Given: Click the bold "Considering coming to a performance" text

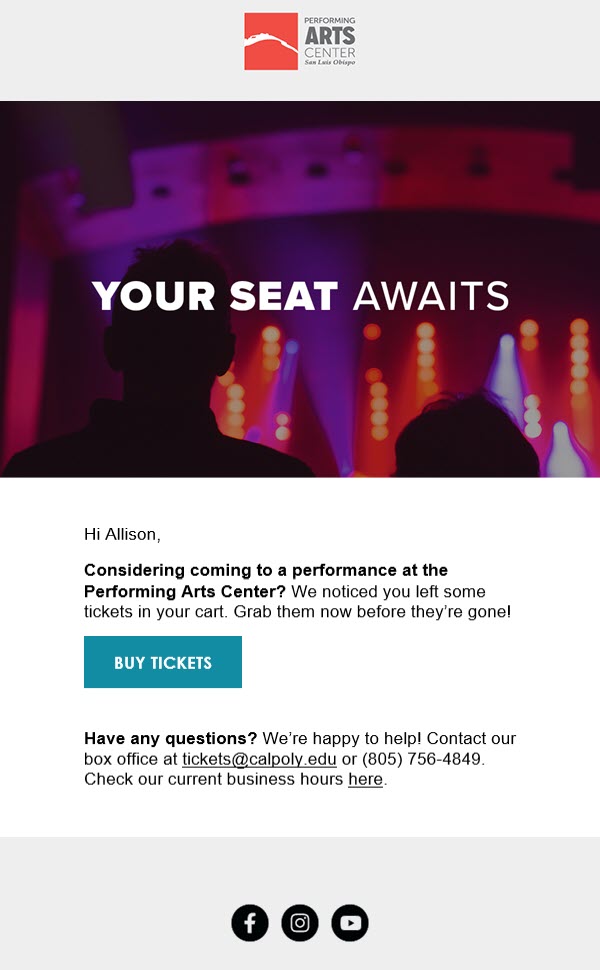Looking at the screenshot, I should [265, 571].
